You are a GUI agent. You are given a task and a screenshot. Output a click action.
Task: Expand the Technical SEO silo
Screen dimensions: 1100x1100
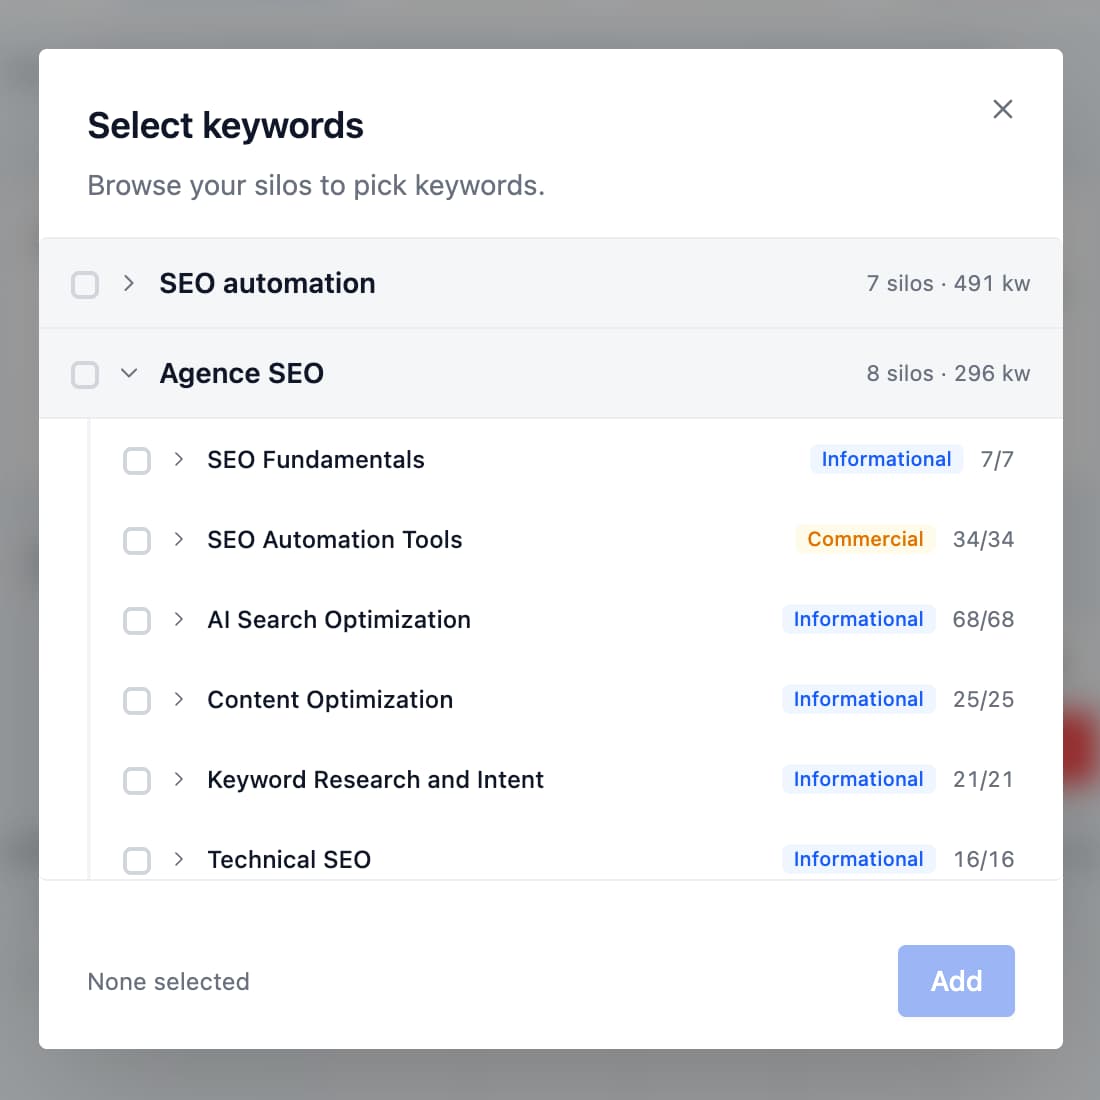tap(179, 859)
